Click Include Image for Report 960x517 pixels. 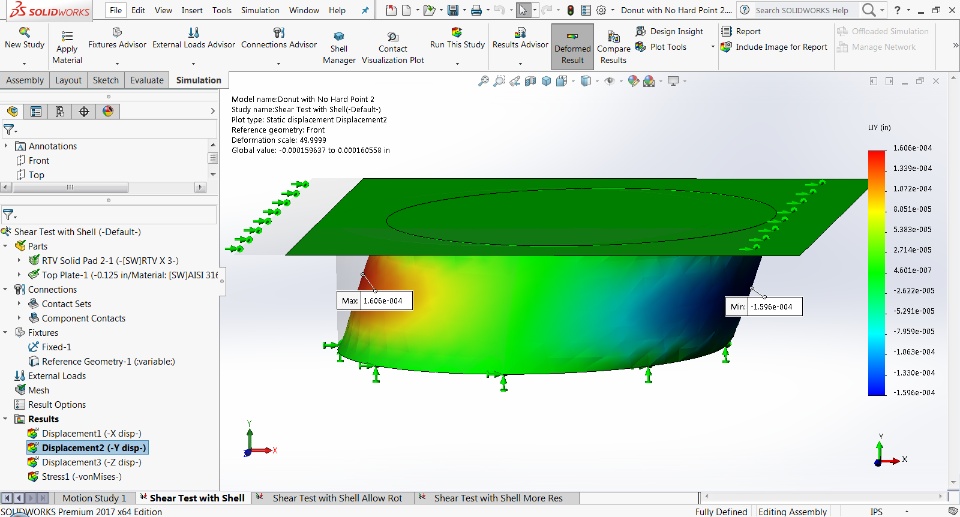click(774, 47)
